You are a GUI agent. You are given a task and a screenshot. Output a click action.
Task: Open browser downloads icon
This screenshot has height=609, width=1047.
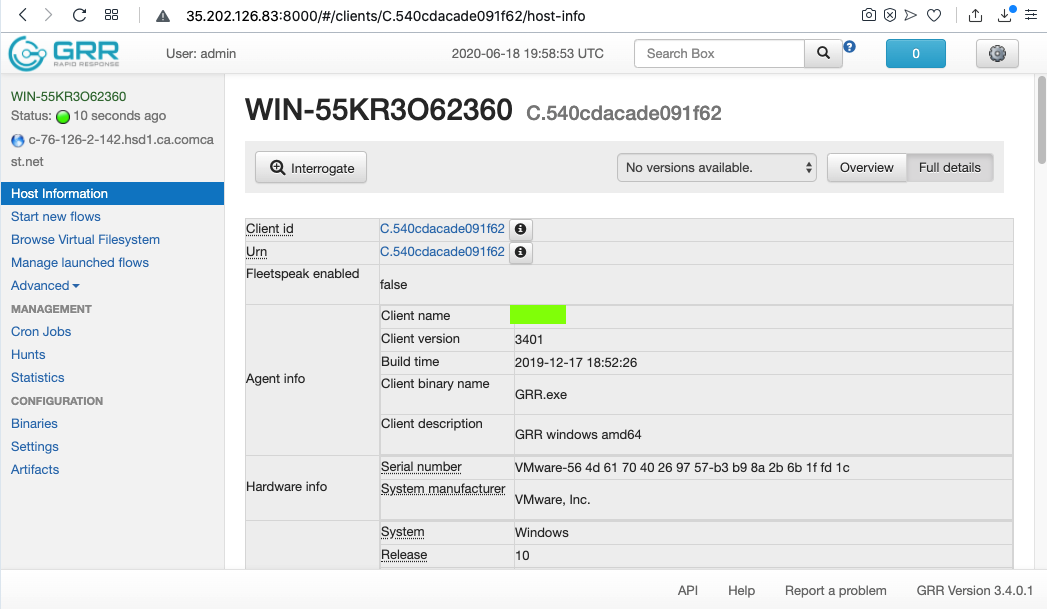tap(1005, 15)
